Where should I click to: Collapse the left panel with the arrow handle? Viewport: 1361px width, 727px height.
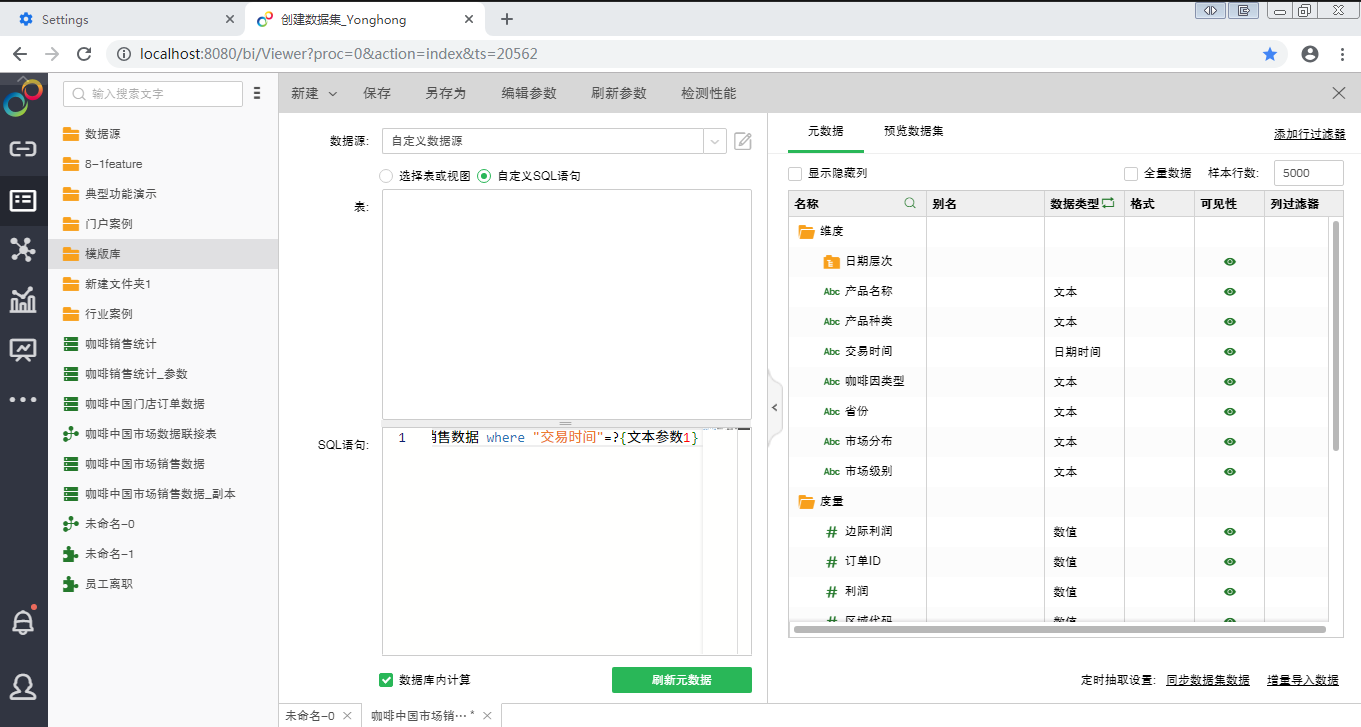(x=773, y=408)
